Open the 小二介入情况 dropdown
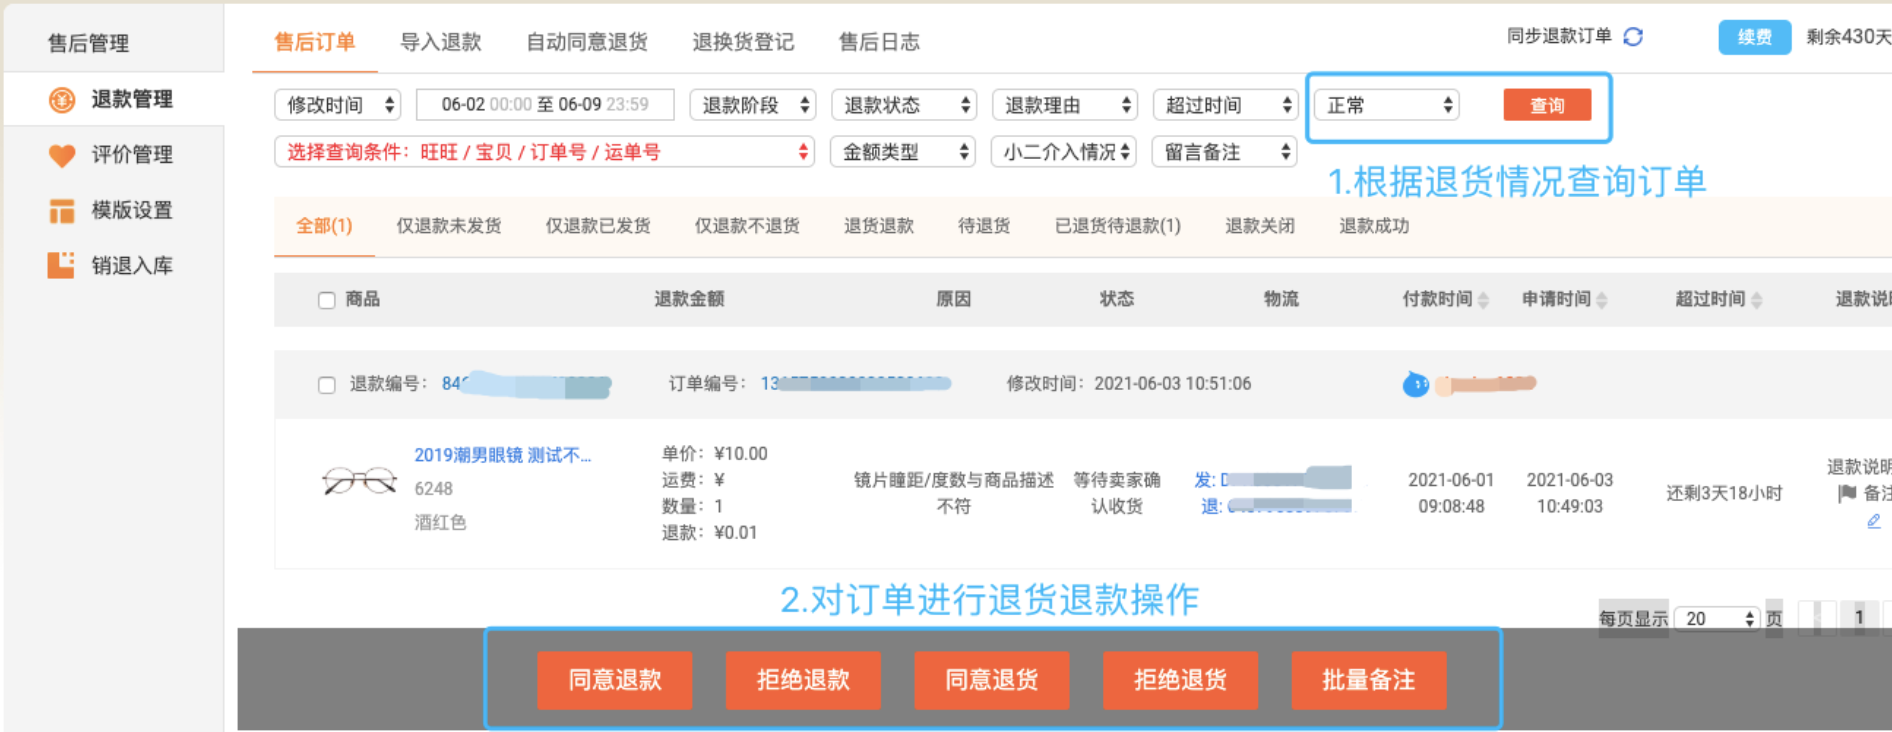This screenshot has height=732, width=1892. (x=1064, y=152)
